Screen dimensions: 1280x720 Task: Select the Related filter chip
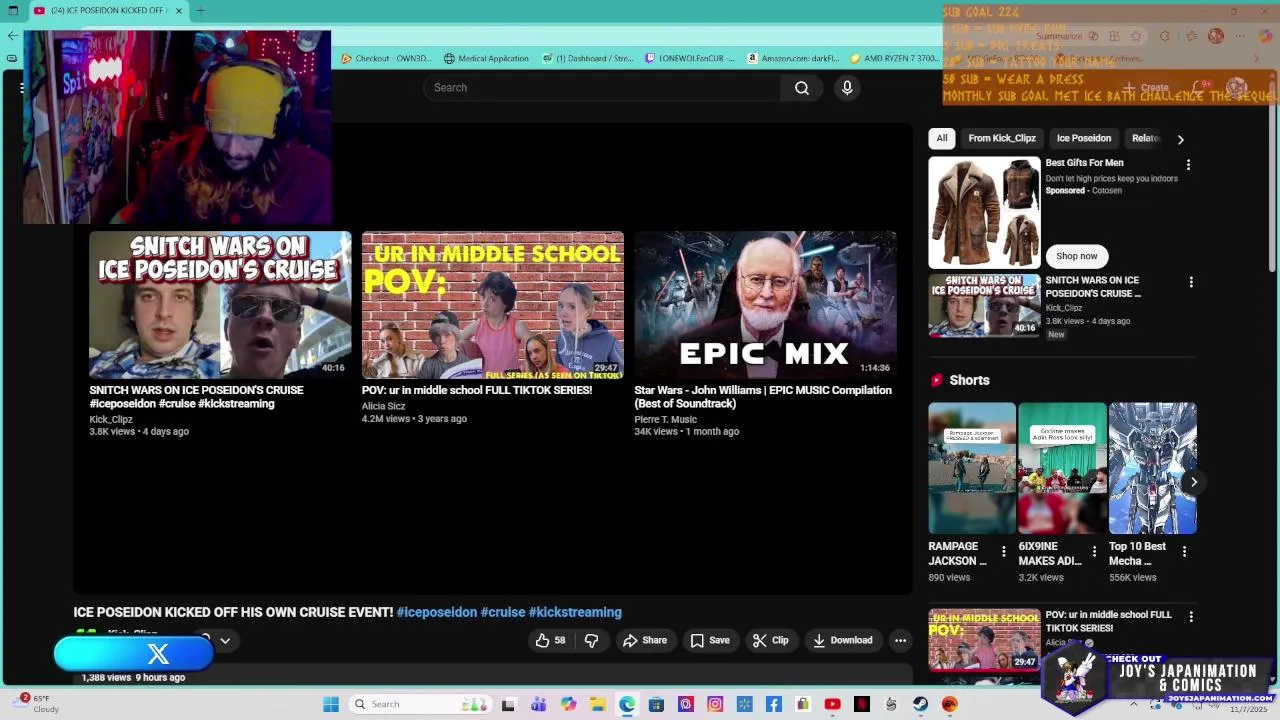1146,138
